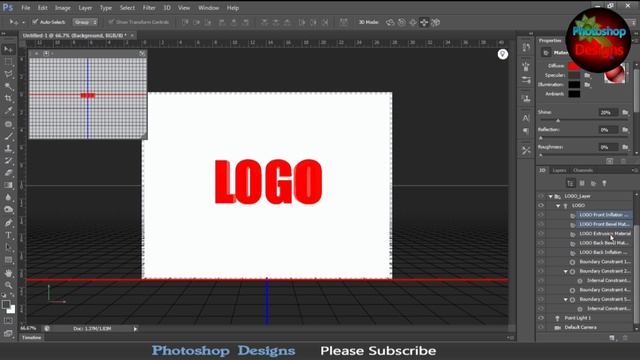The height and width of the screenshot is (360, 640).
Task: Select the Zoom tool
Action: (x=8, y=285)
